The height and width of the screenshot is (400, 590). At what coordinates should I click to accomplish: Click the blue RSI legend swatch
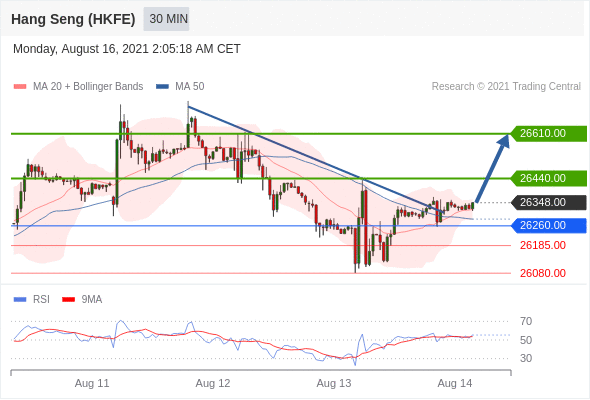pyautogui.click(x=20, y=300)
